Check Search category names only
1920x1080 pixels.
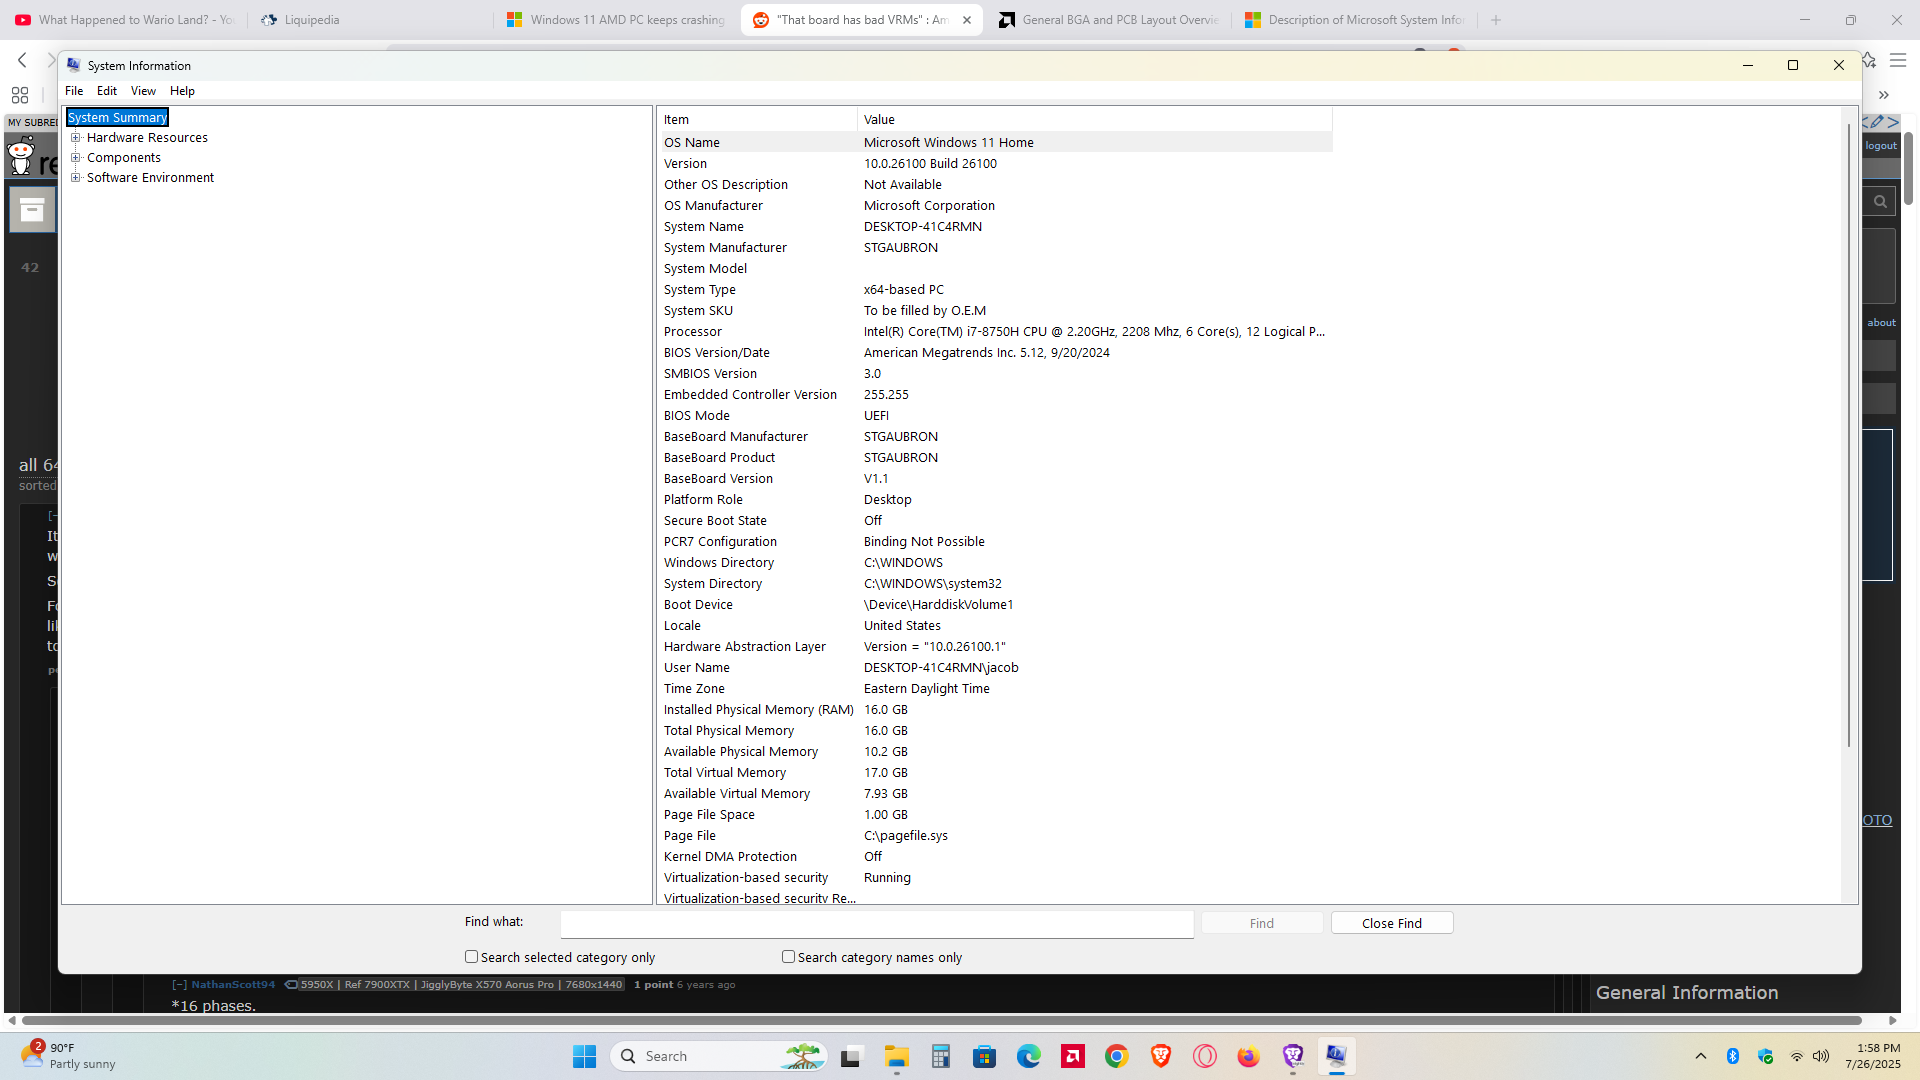coord(788,957)
